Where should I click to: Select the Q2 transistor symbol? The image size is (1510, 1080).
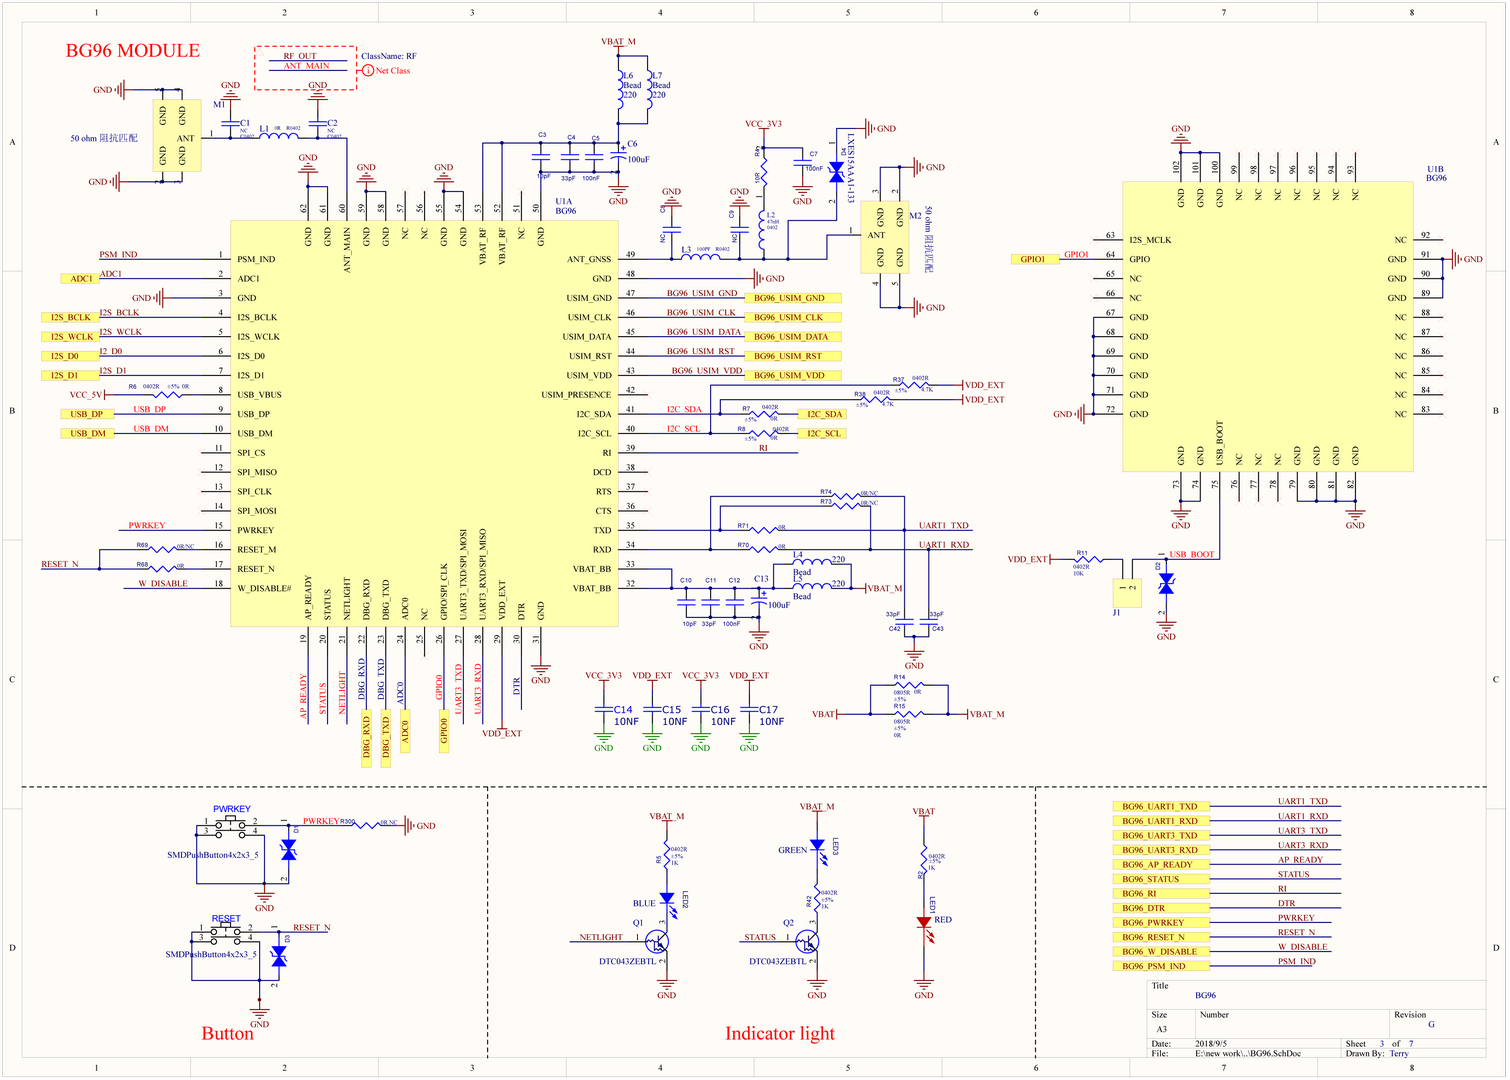[808, 941]
